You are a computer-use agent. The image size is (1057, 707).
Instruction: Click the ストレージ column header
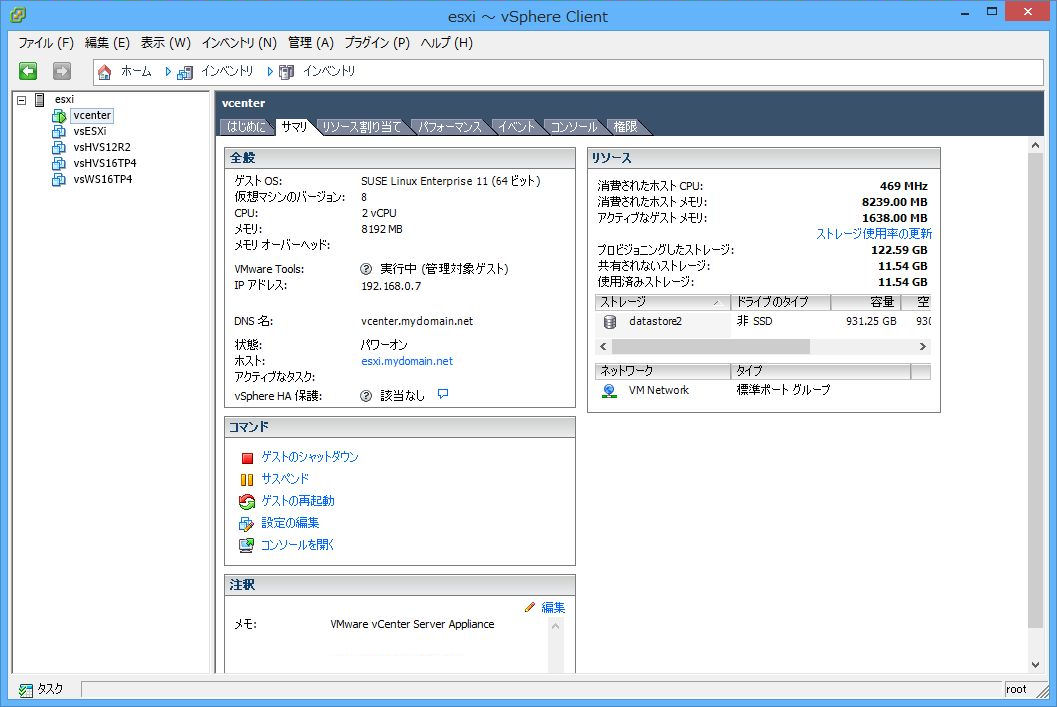click(663, 302)
